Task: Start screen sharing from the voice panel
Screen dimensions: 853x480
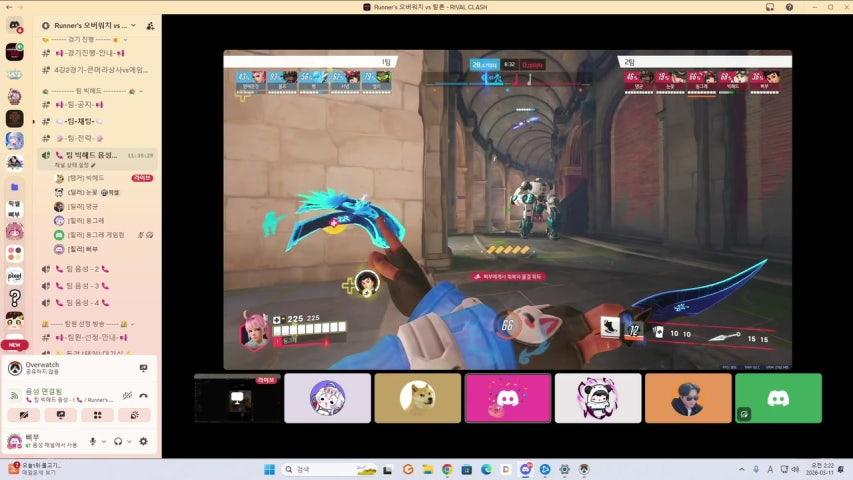Action: click(x=61, y=415)
